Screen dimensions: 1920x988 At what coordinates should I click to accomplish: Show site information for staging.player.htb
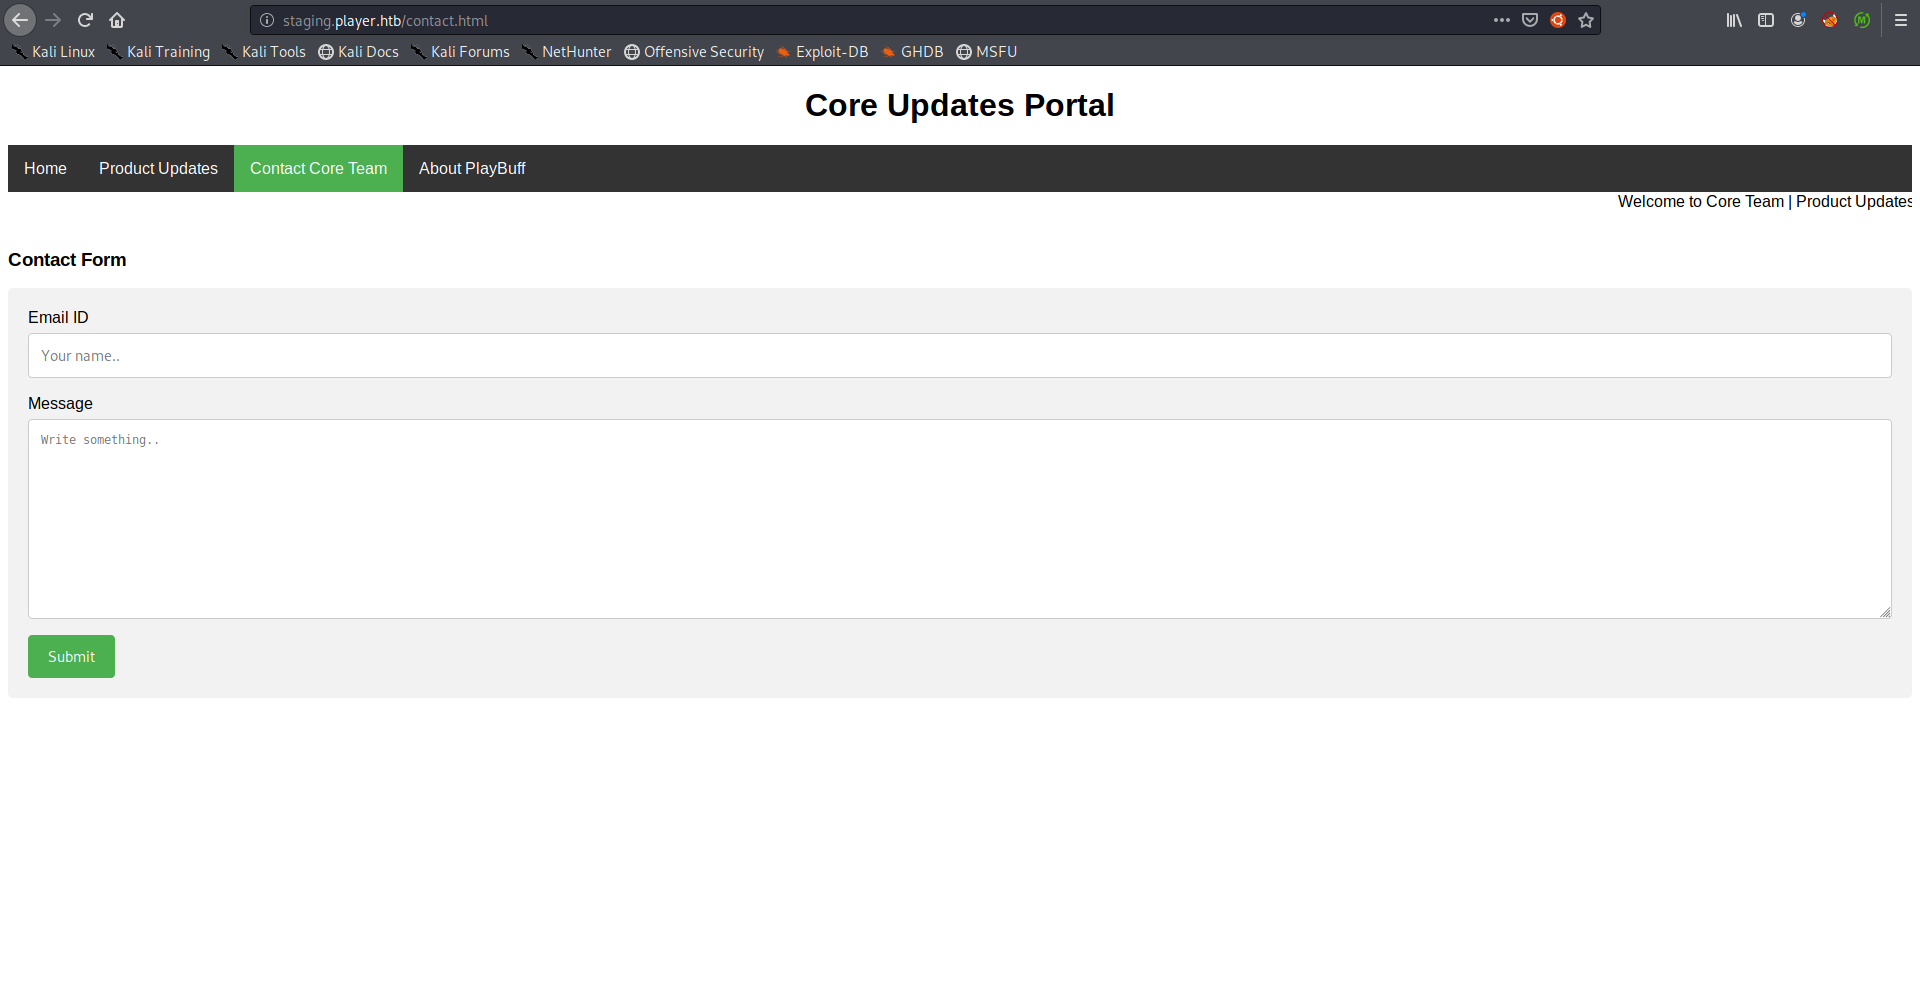[x=267, y=20]
